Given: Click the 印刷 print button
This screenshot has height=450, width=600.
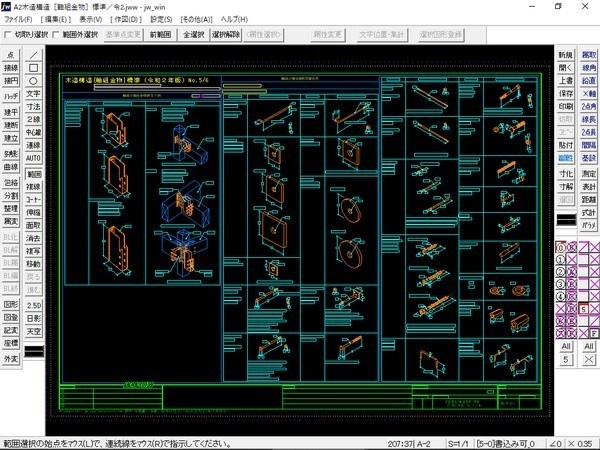Looking at the screenshot, I should point(566,106).
